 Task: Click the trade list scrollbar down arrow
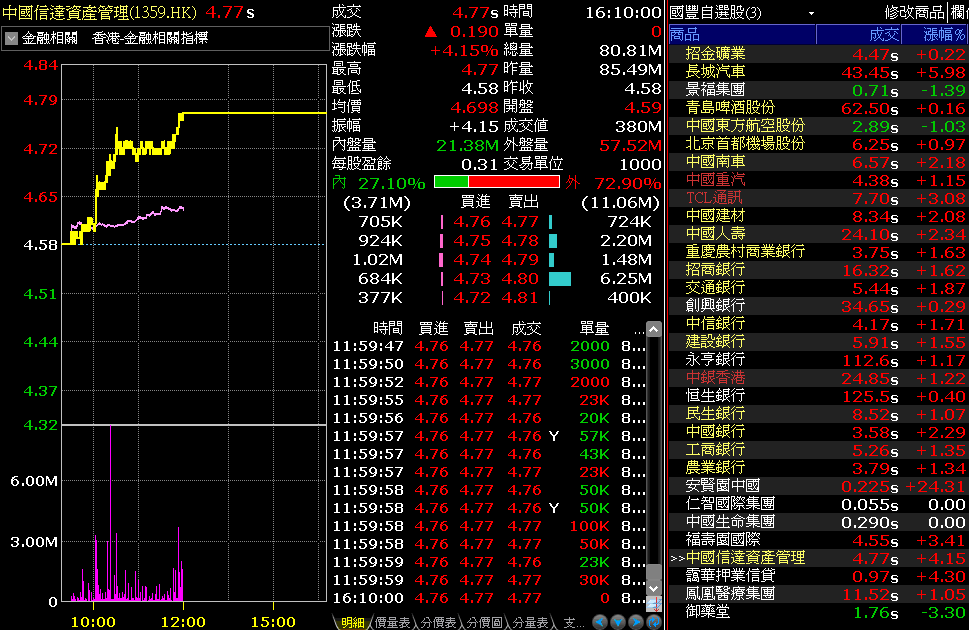(x=654, y=588)
